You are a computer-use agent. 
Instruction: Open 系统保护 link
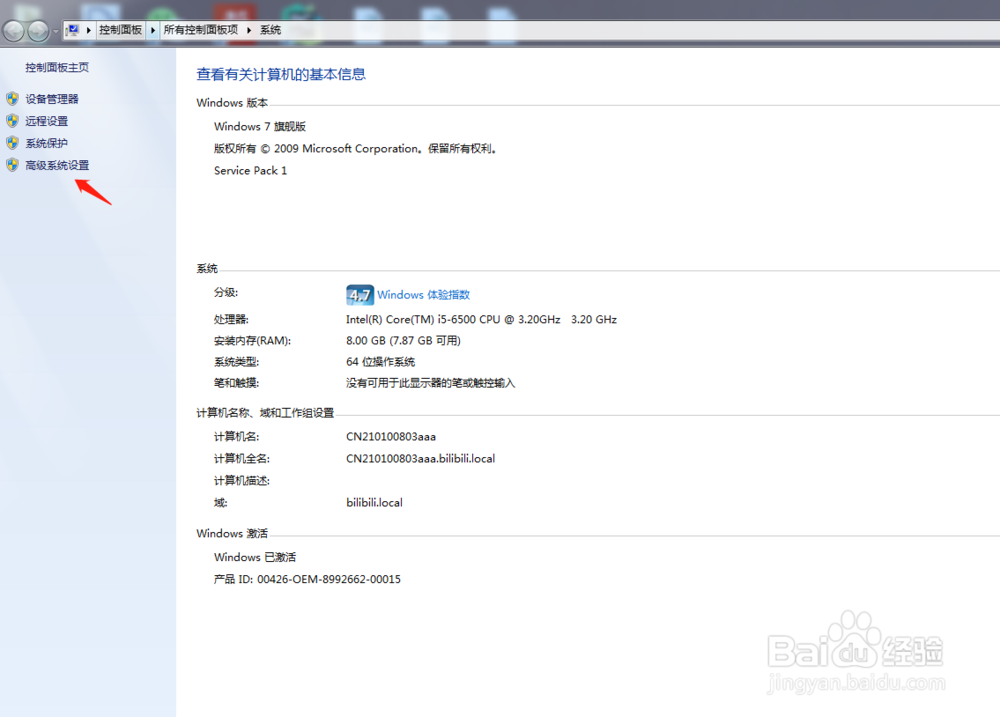[x=47, y=143]
